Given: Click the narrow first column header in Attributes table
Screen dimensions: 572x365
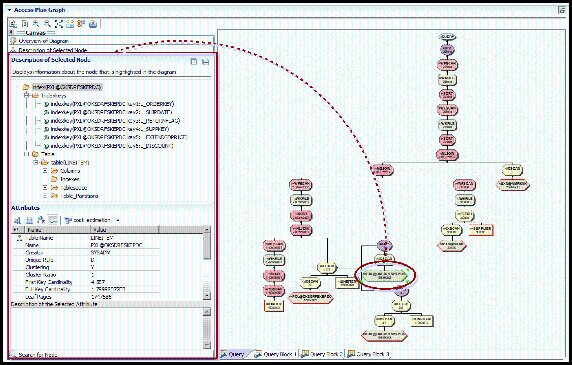Looking at the screenshot, I should [18, 230].
